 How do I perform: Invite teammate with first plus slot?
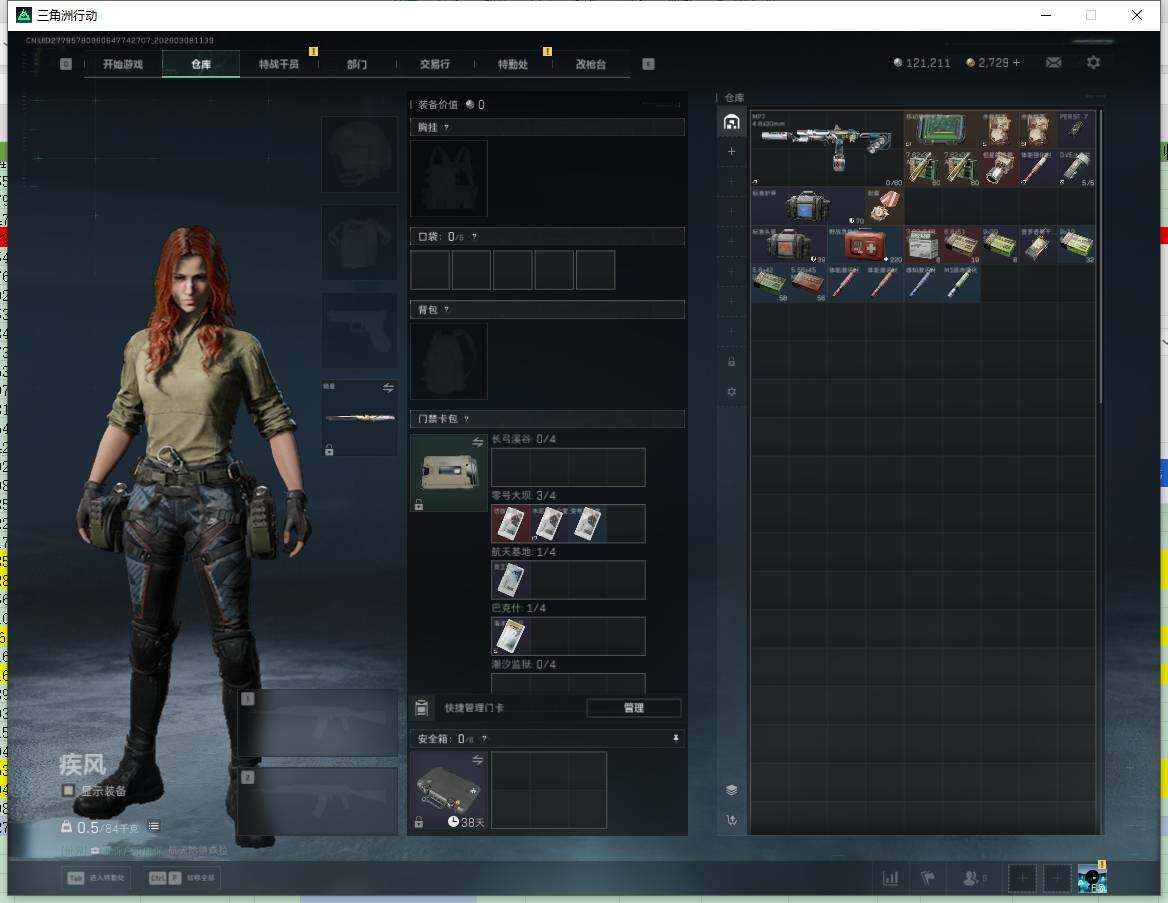tap(1022, 878)
